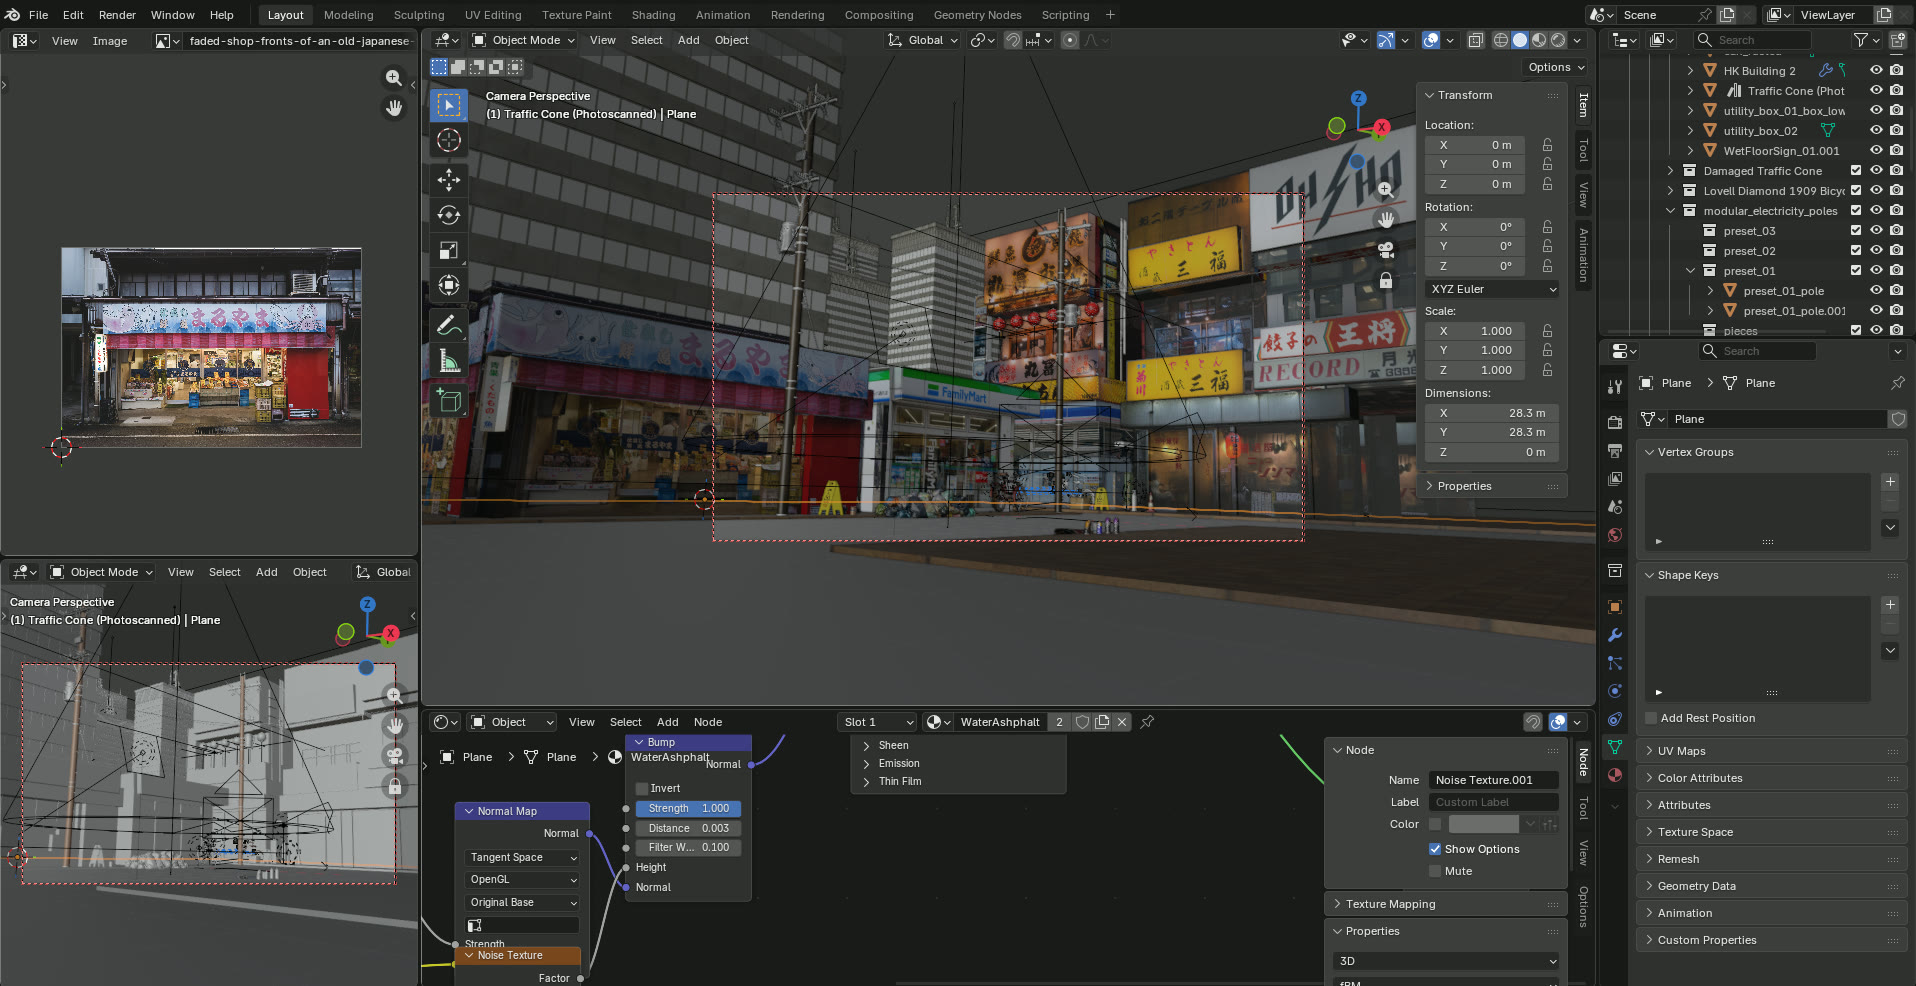Screen dimensions: 1916x986
Task: Switch main viewport to material preview shading
Action: (1539, 40)
